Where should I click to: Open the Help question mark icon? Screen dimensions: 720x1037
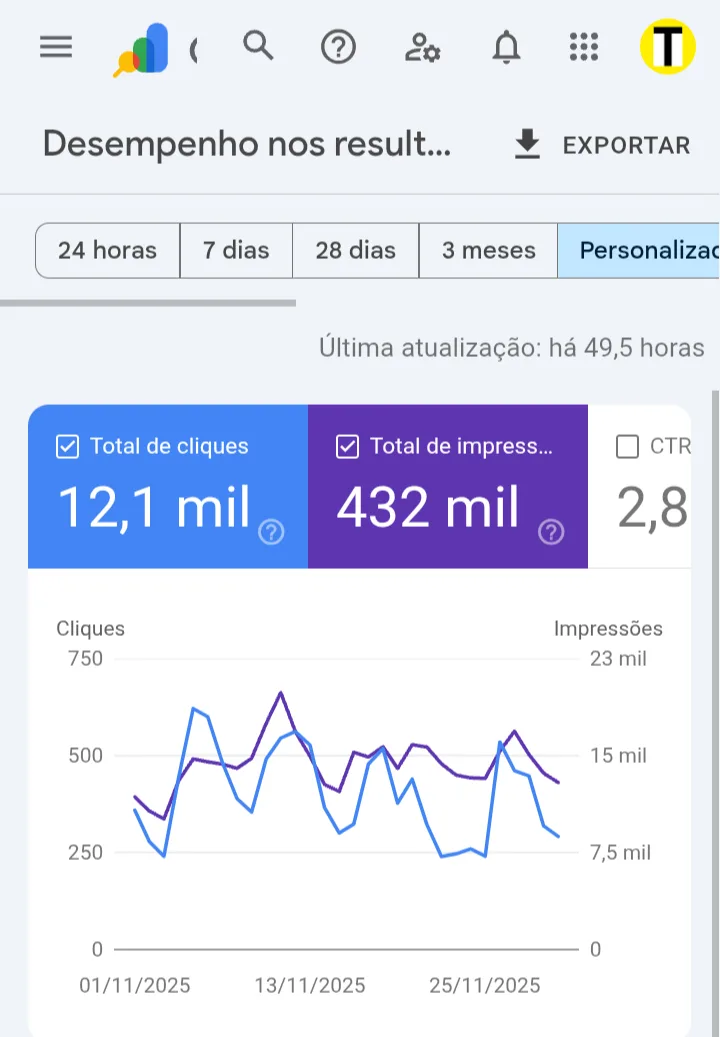tap(338, 47)
